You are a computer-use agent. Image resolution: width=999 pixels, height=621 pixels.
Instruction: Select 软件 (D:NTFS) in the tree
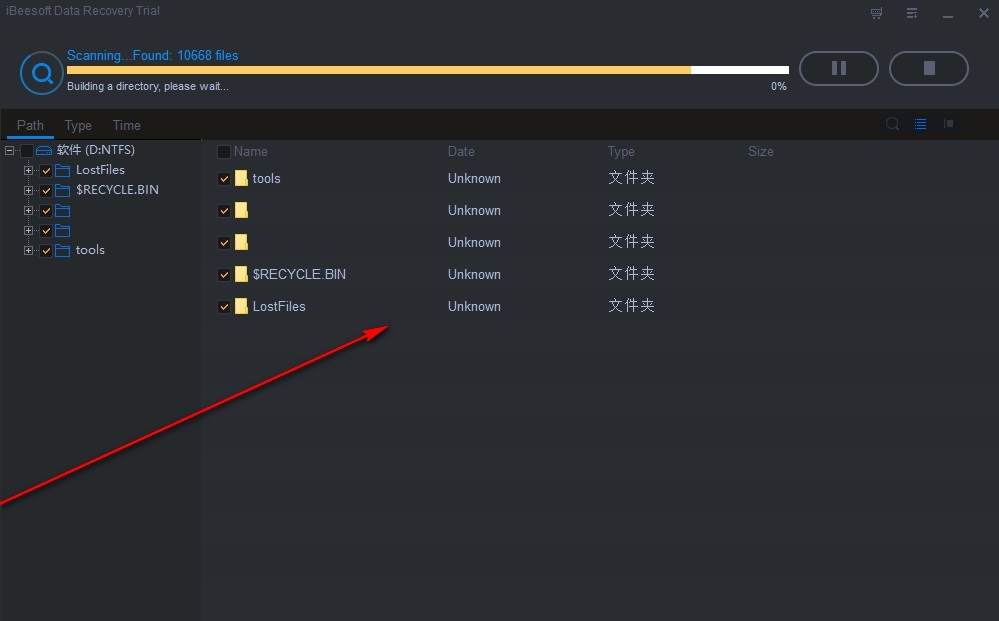pyautogui.click(x=96, y=150)
